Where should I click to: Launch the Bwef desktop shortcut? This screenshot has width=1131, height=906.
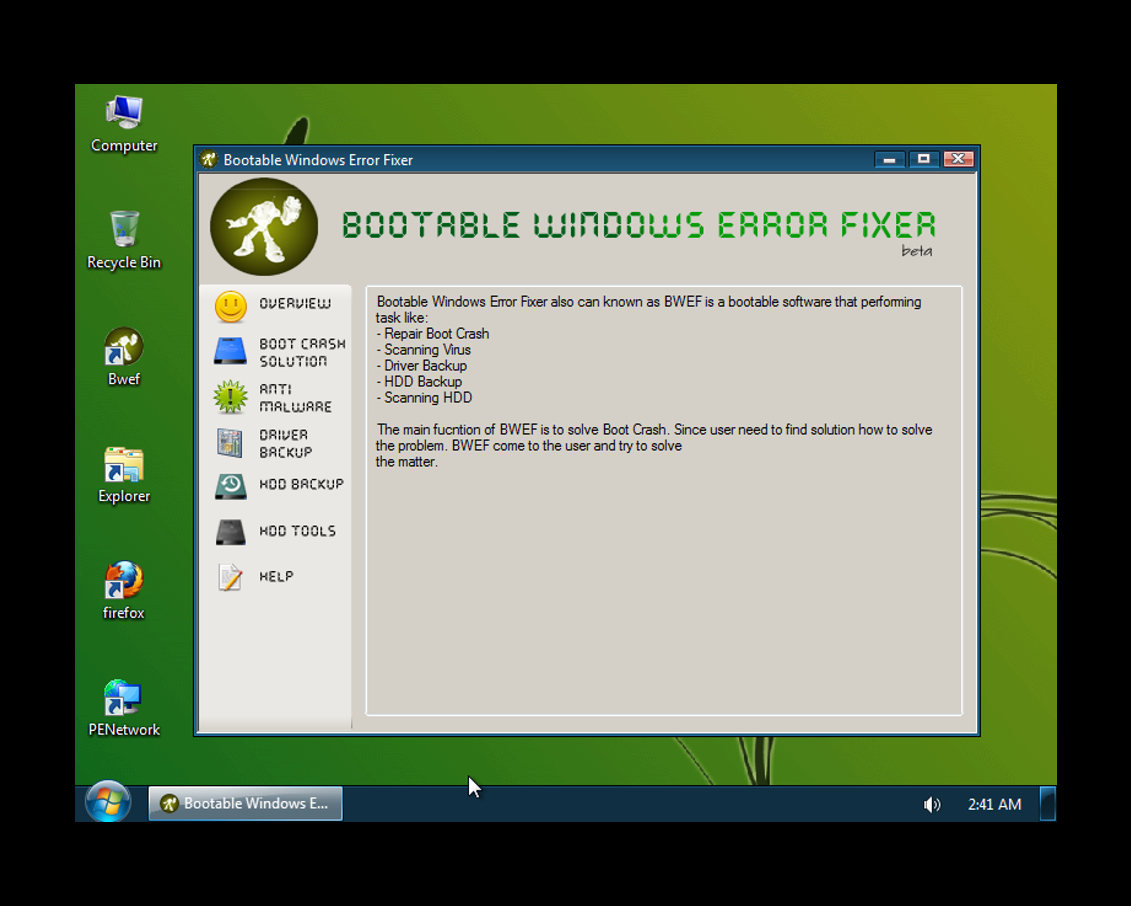[x=124, y=347]
